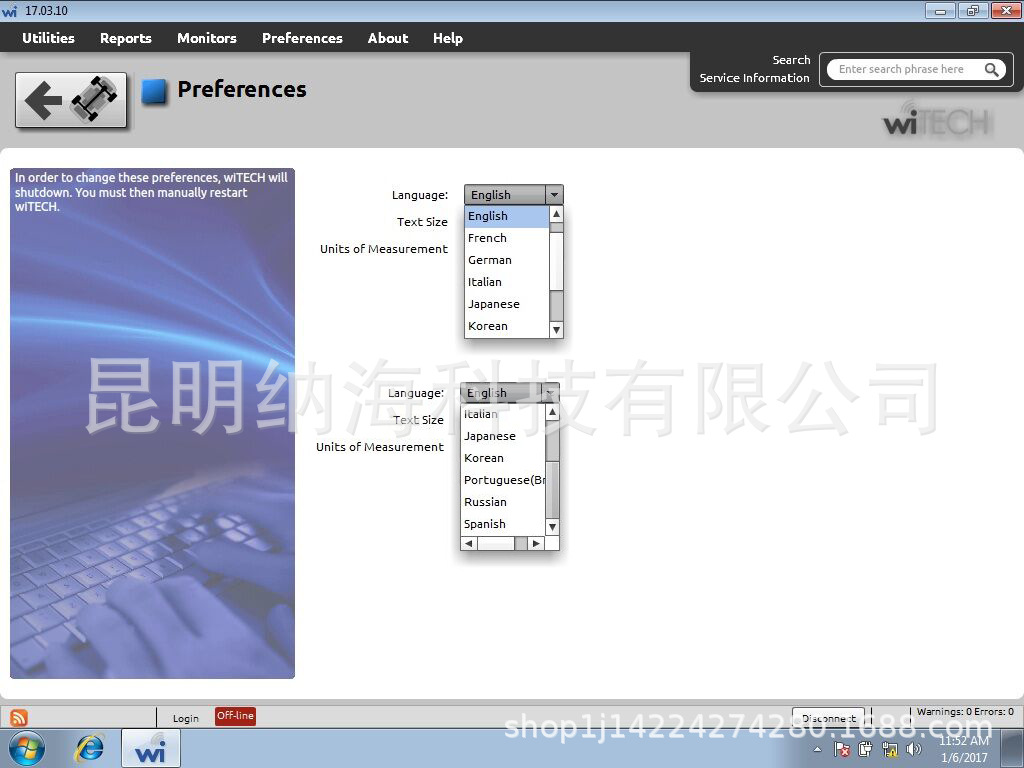This screenshot has height=768, width=1024.
Task: Click the upper Text Size label
Action: pos(423,222)
